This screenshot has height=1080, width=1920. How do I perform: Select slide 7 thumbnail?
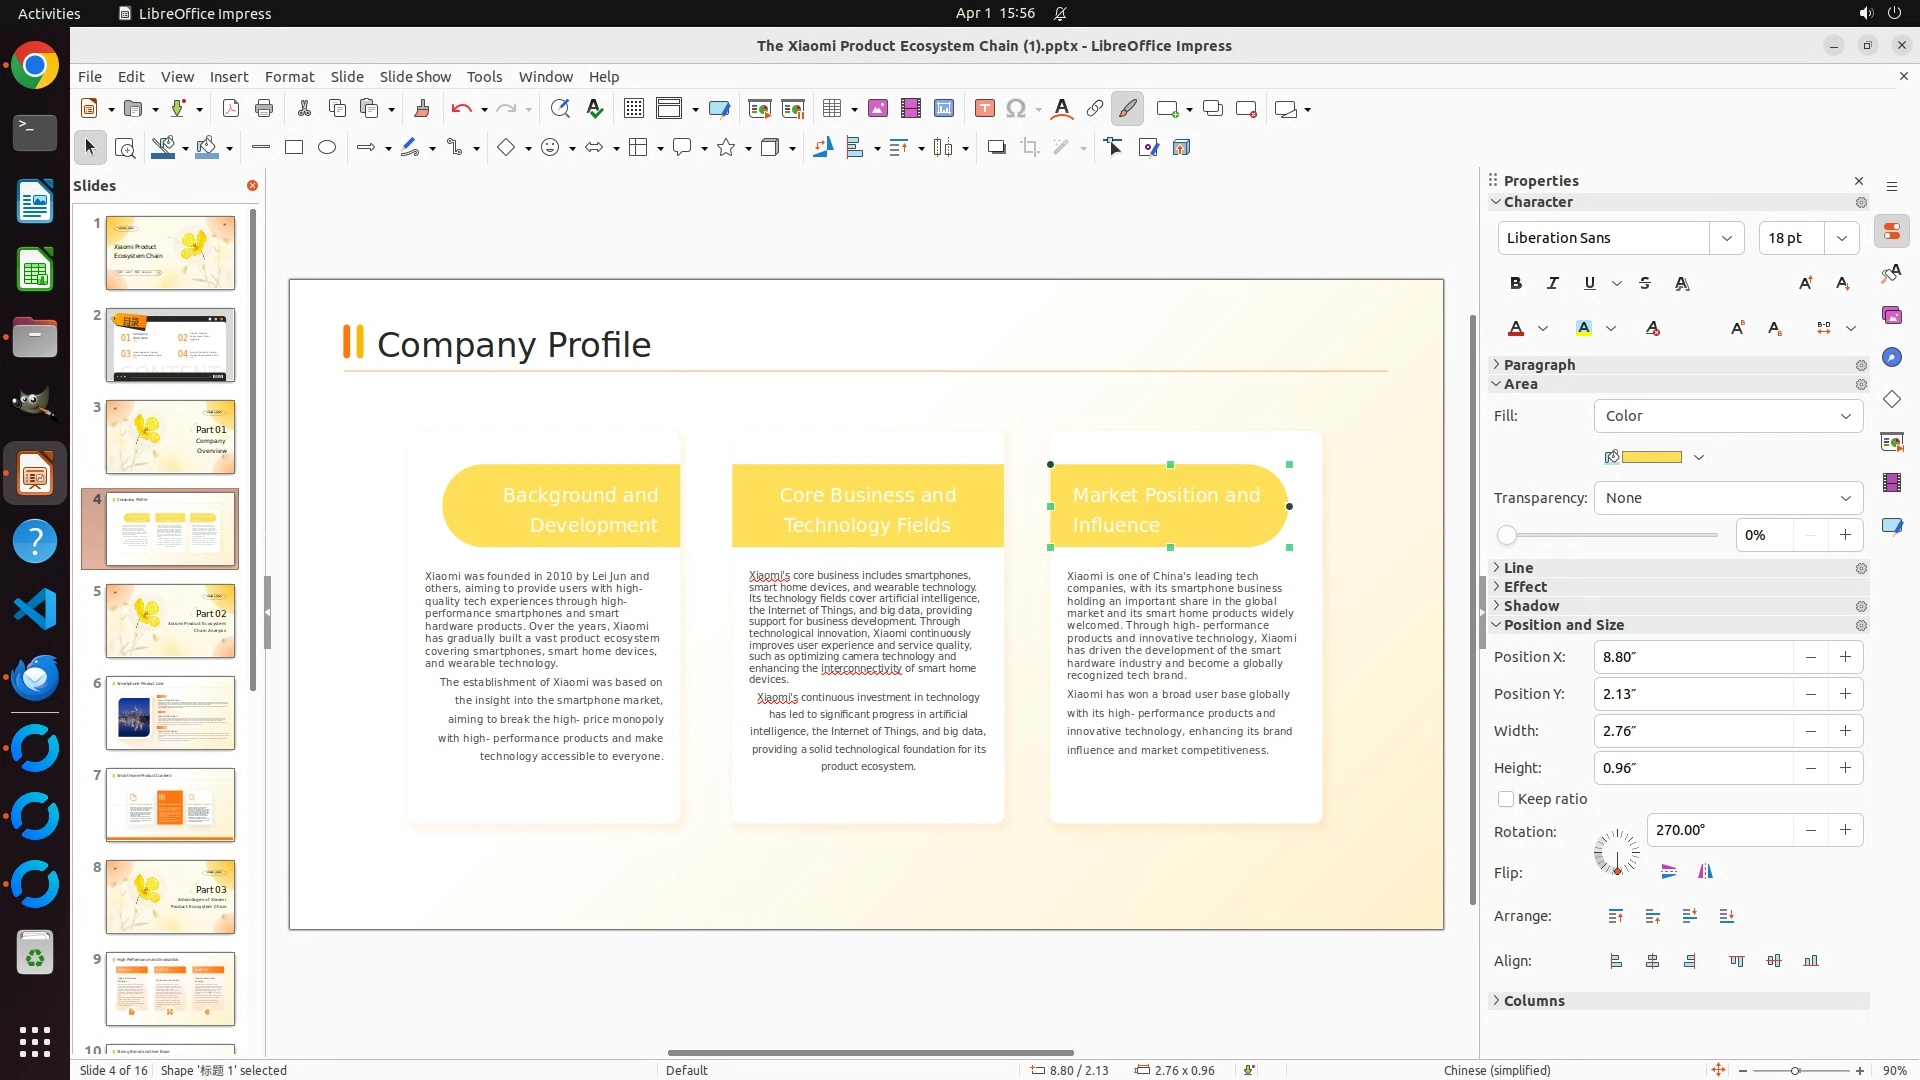170,804
